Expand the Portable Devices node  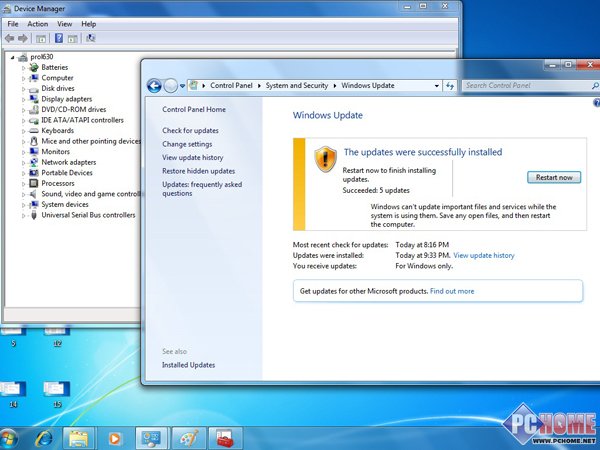point(23,173)
